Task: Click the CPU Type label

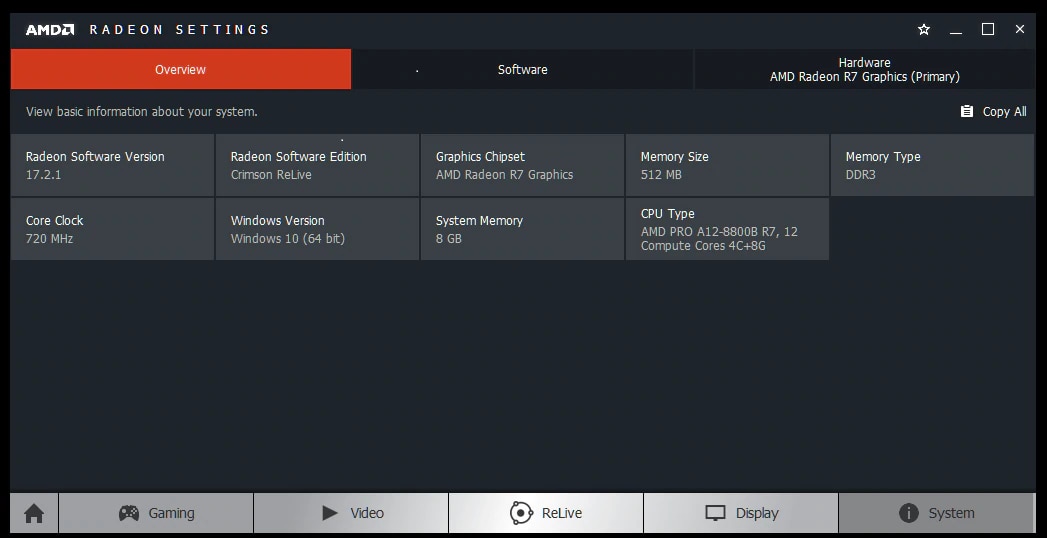Action: pyautogui.click(x=668, y=214)
